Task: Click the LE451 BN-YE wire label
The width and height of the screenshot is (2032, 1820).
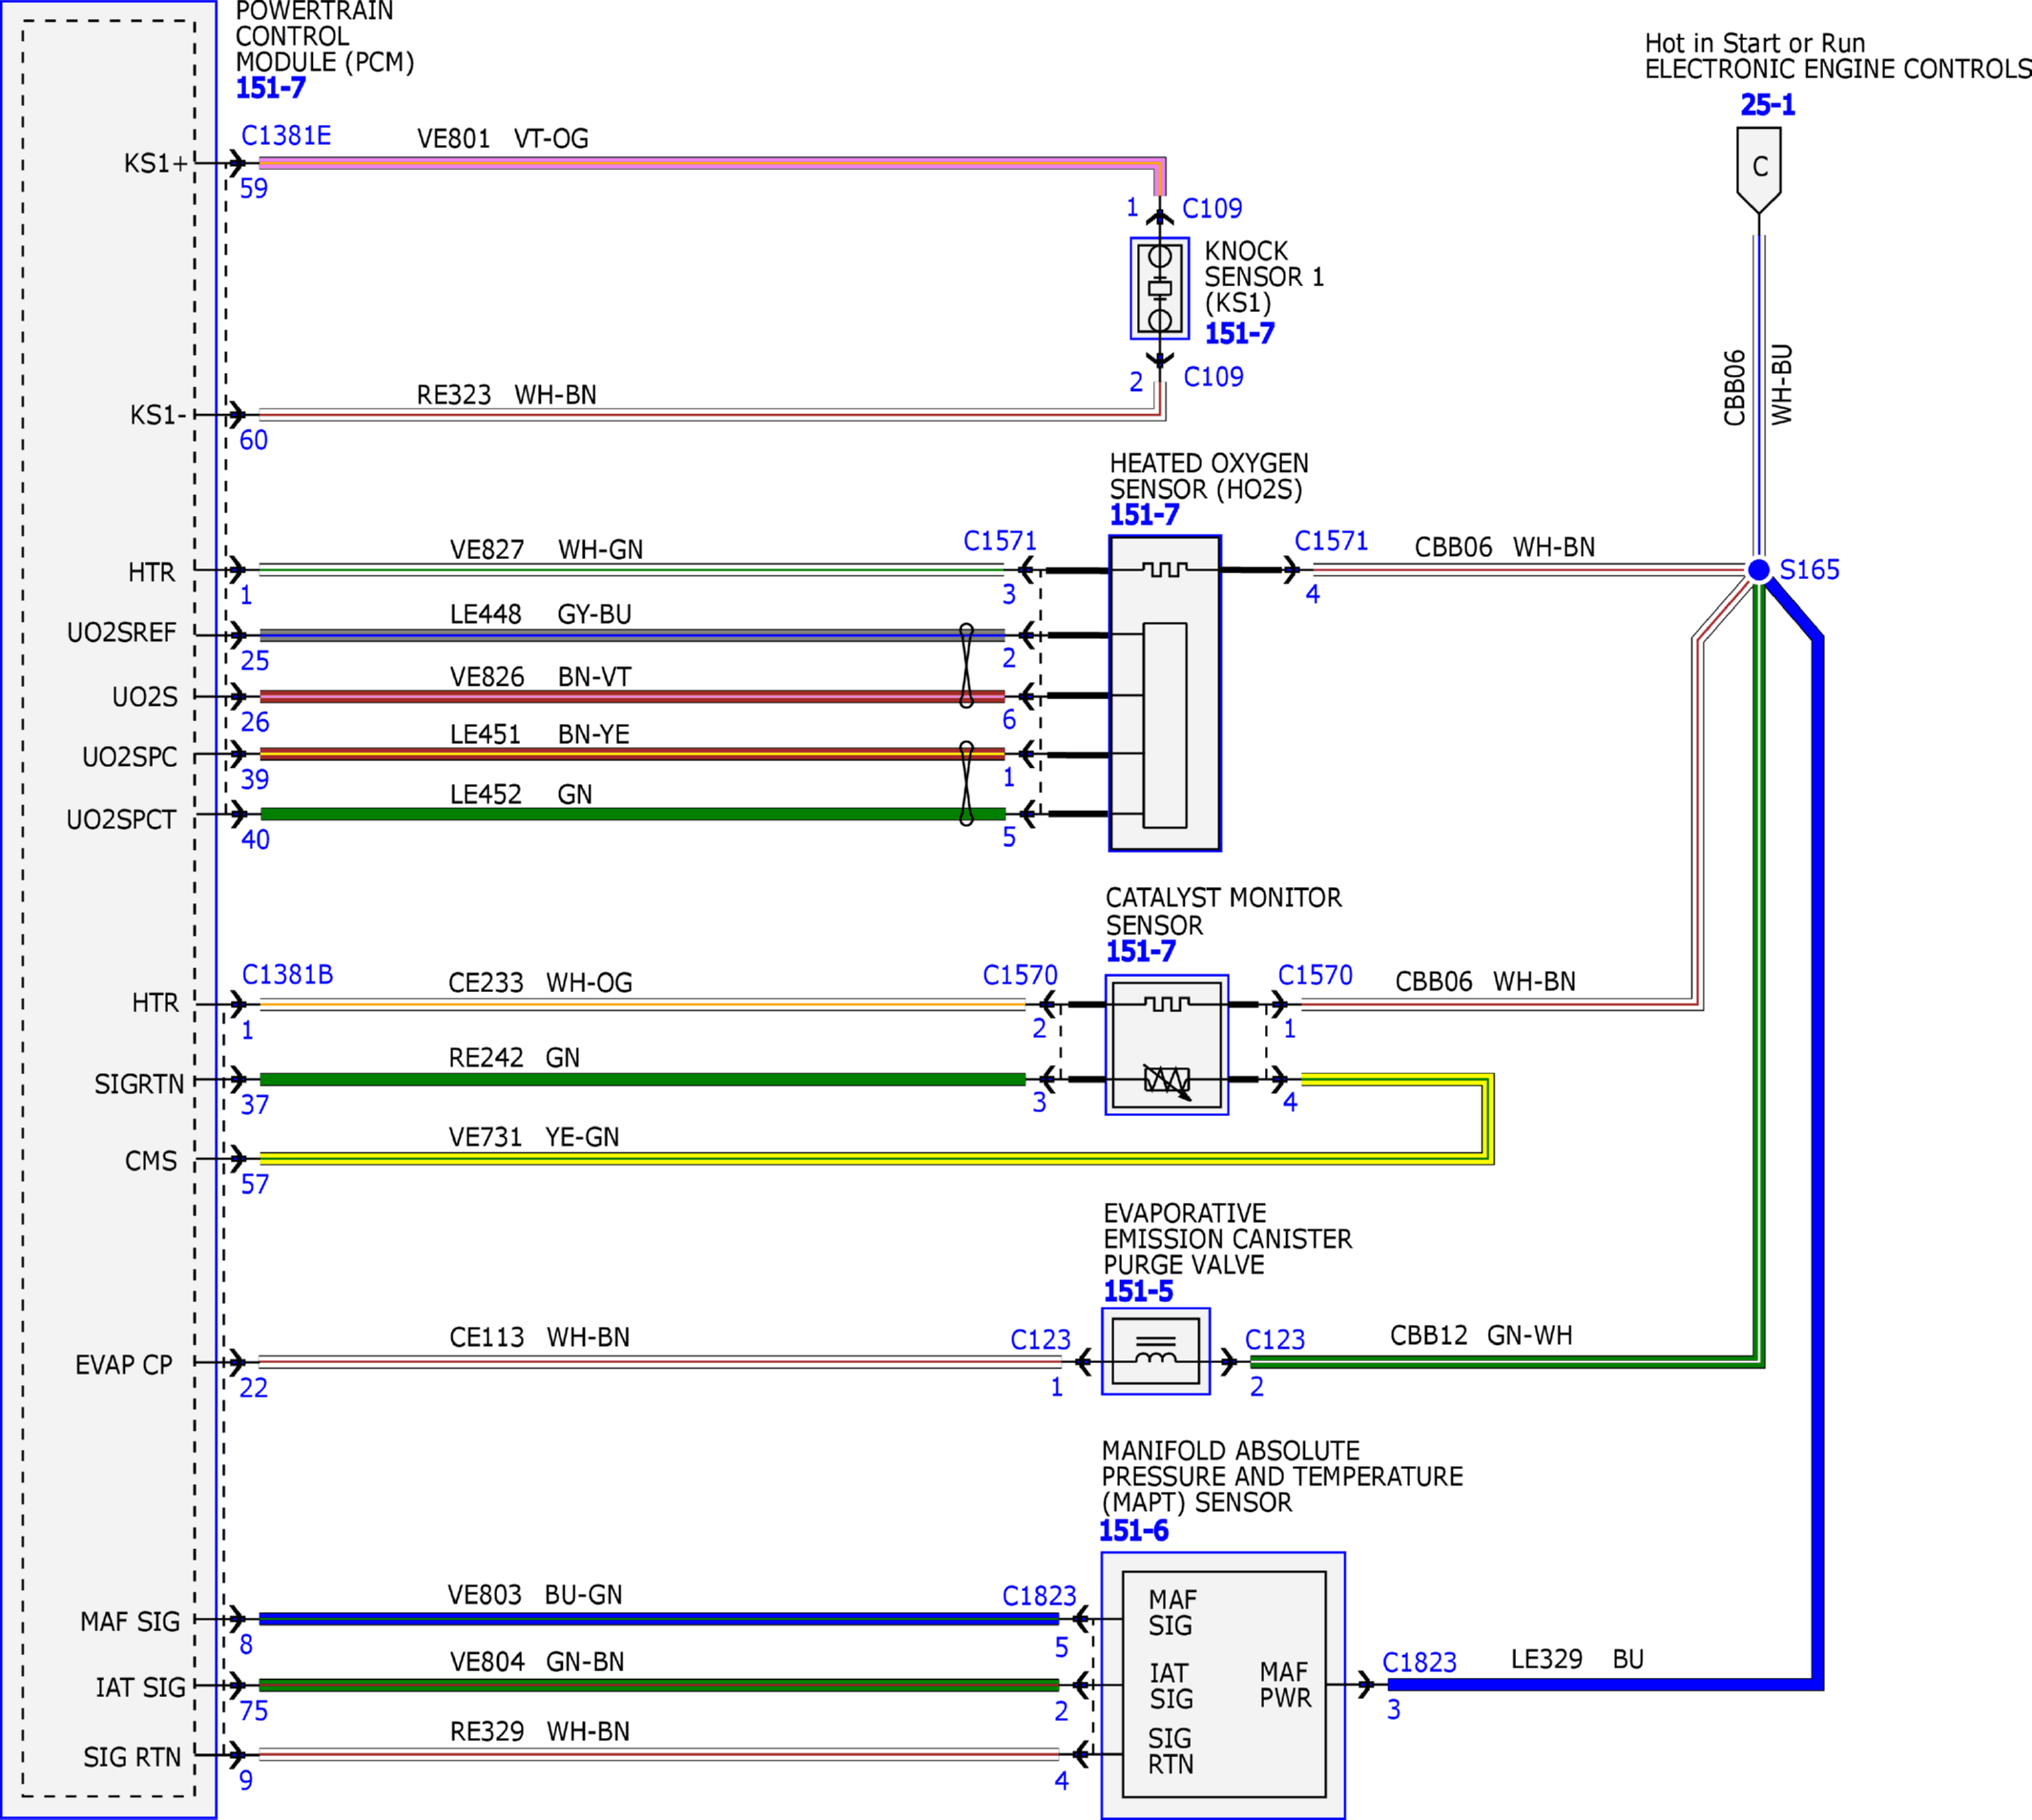Action: pos(539,734)
